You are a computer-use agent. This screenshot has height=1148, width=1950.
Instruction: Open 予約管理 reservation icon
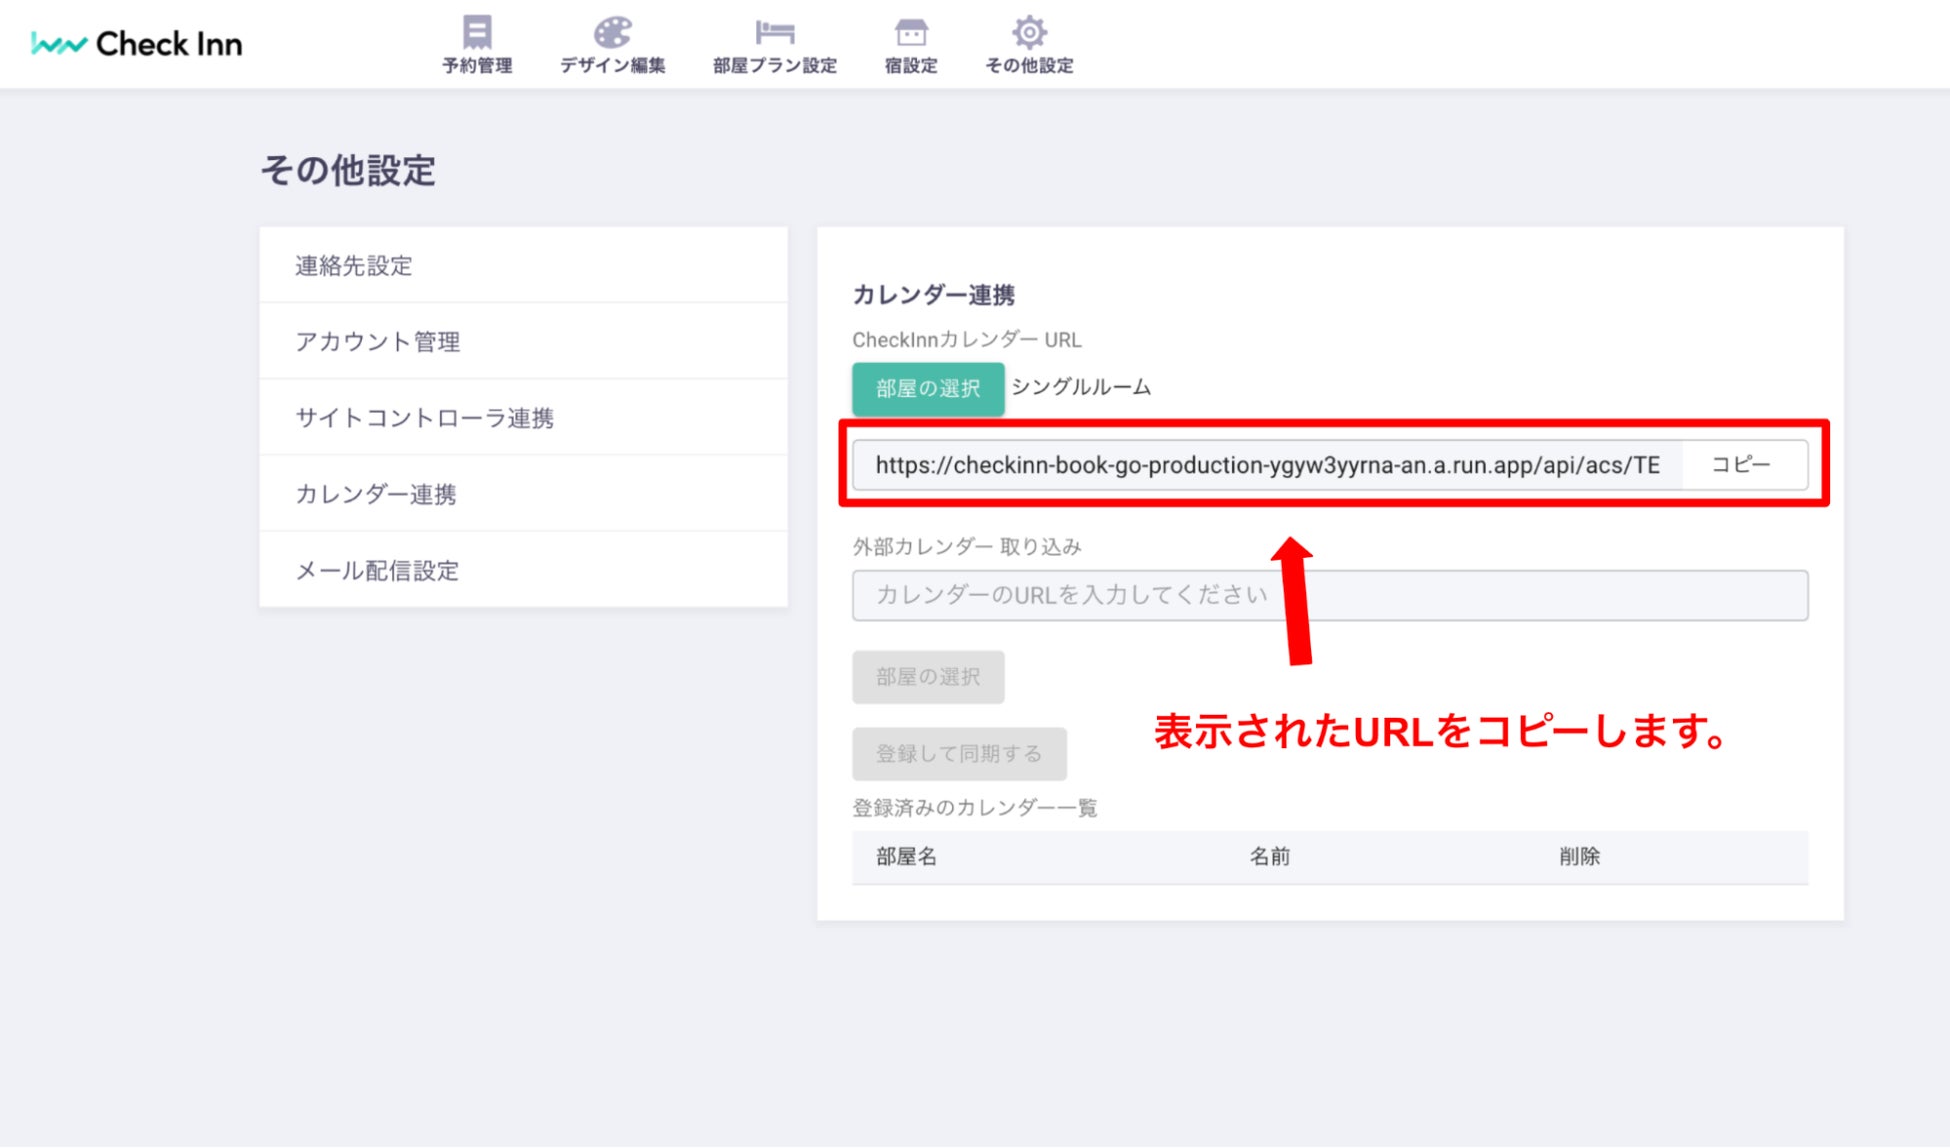click(x=477, y=33)
